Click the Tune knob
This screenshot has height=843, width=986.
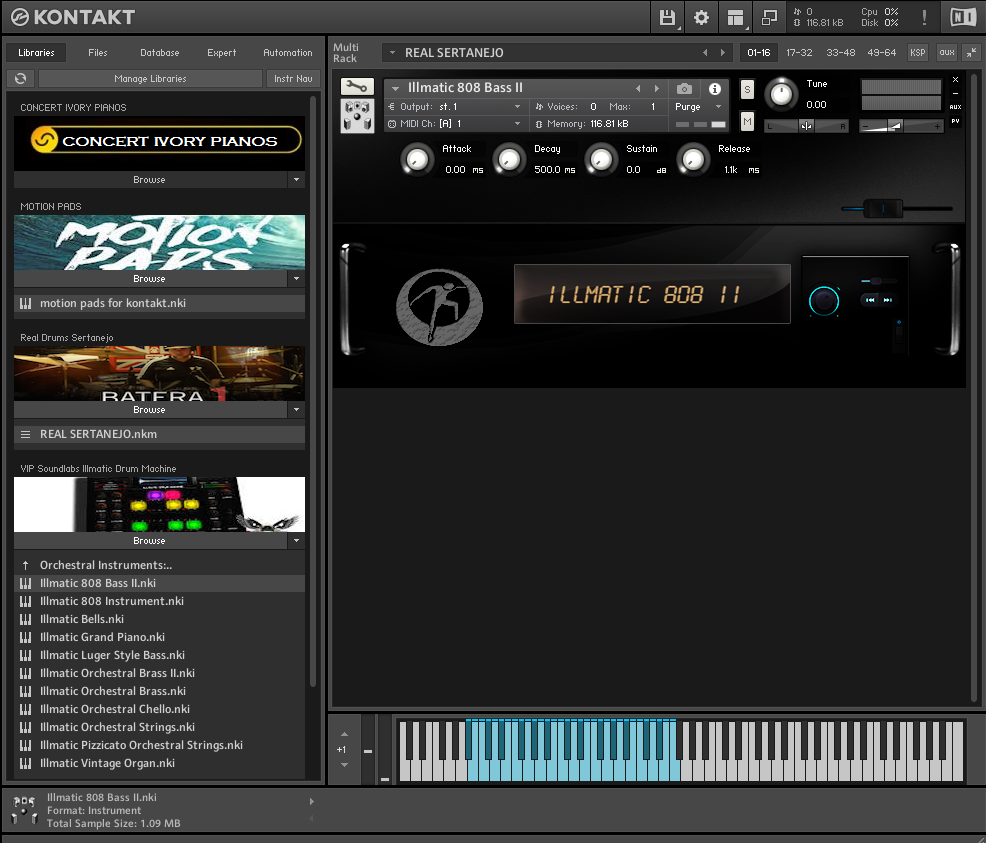781,94
